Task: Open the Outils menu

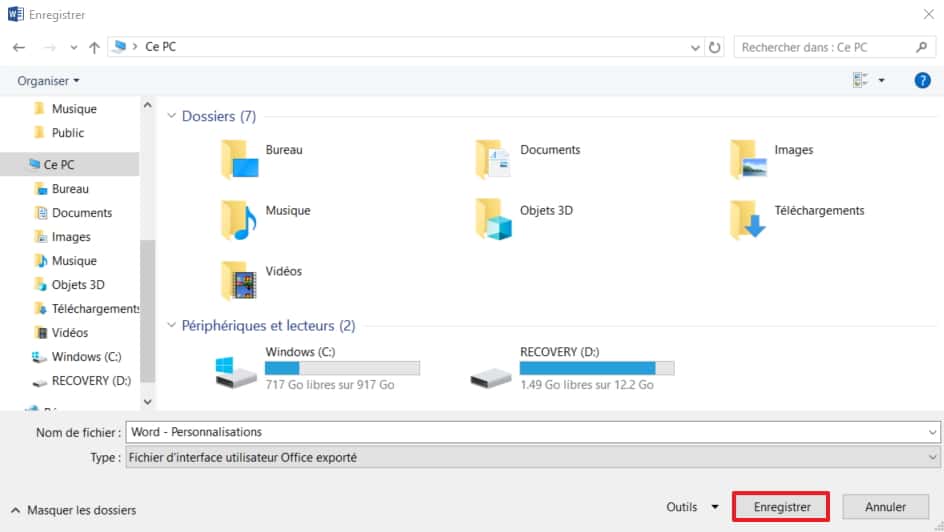Action: pyautogui.click(x=692, y=507)
